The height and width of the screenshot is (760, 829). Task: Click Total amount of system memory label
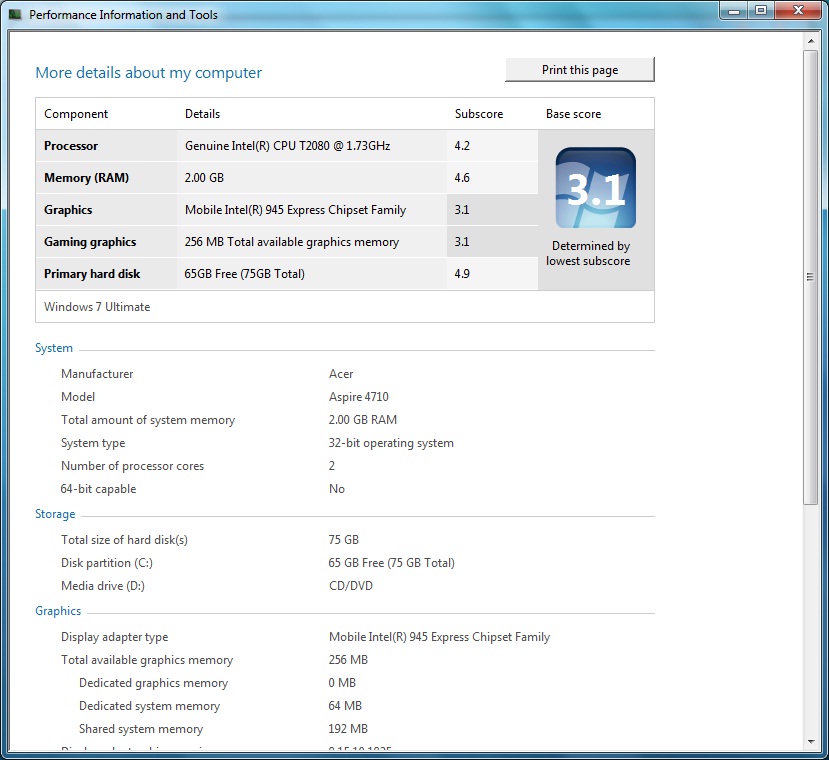pyautogui.click(x=148, y=420)
